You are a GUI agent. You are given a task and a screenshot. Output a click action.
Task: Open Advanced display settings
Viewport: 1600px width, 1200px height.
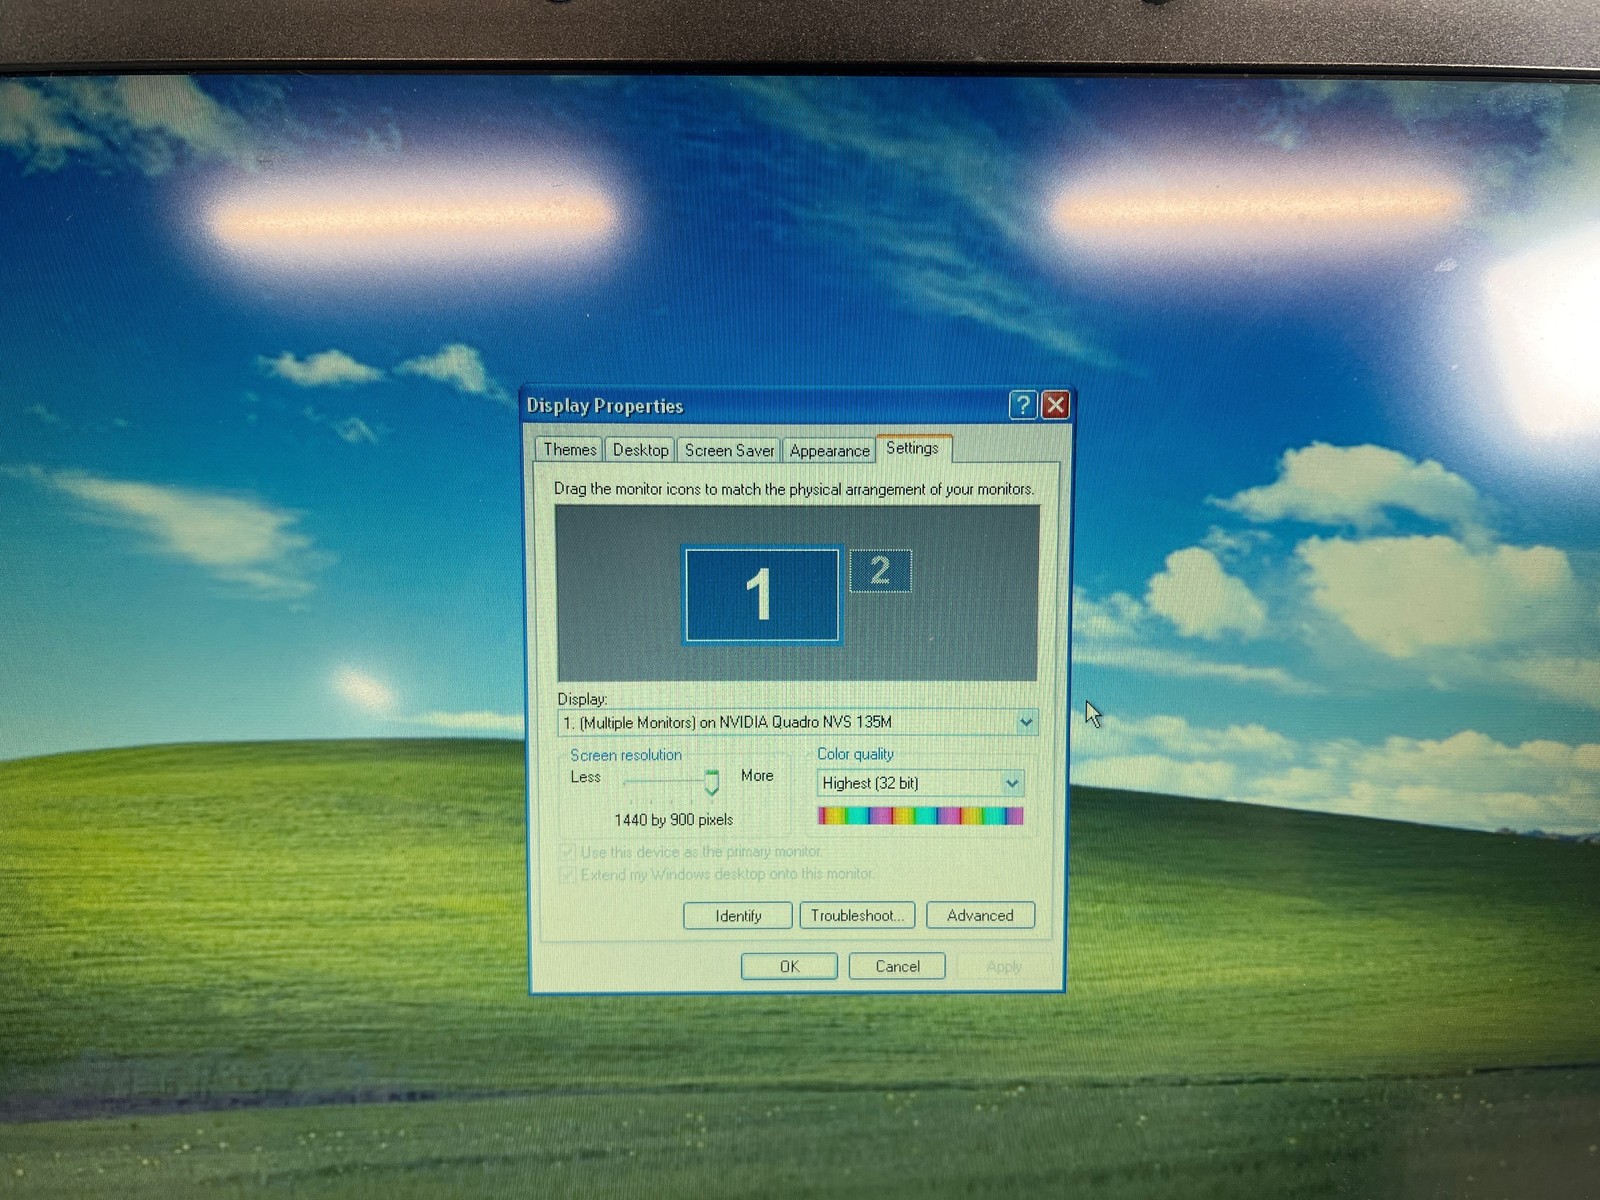point(980,915)
